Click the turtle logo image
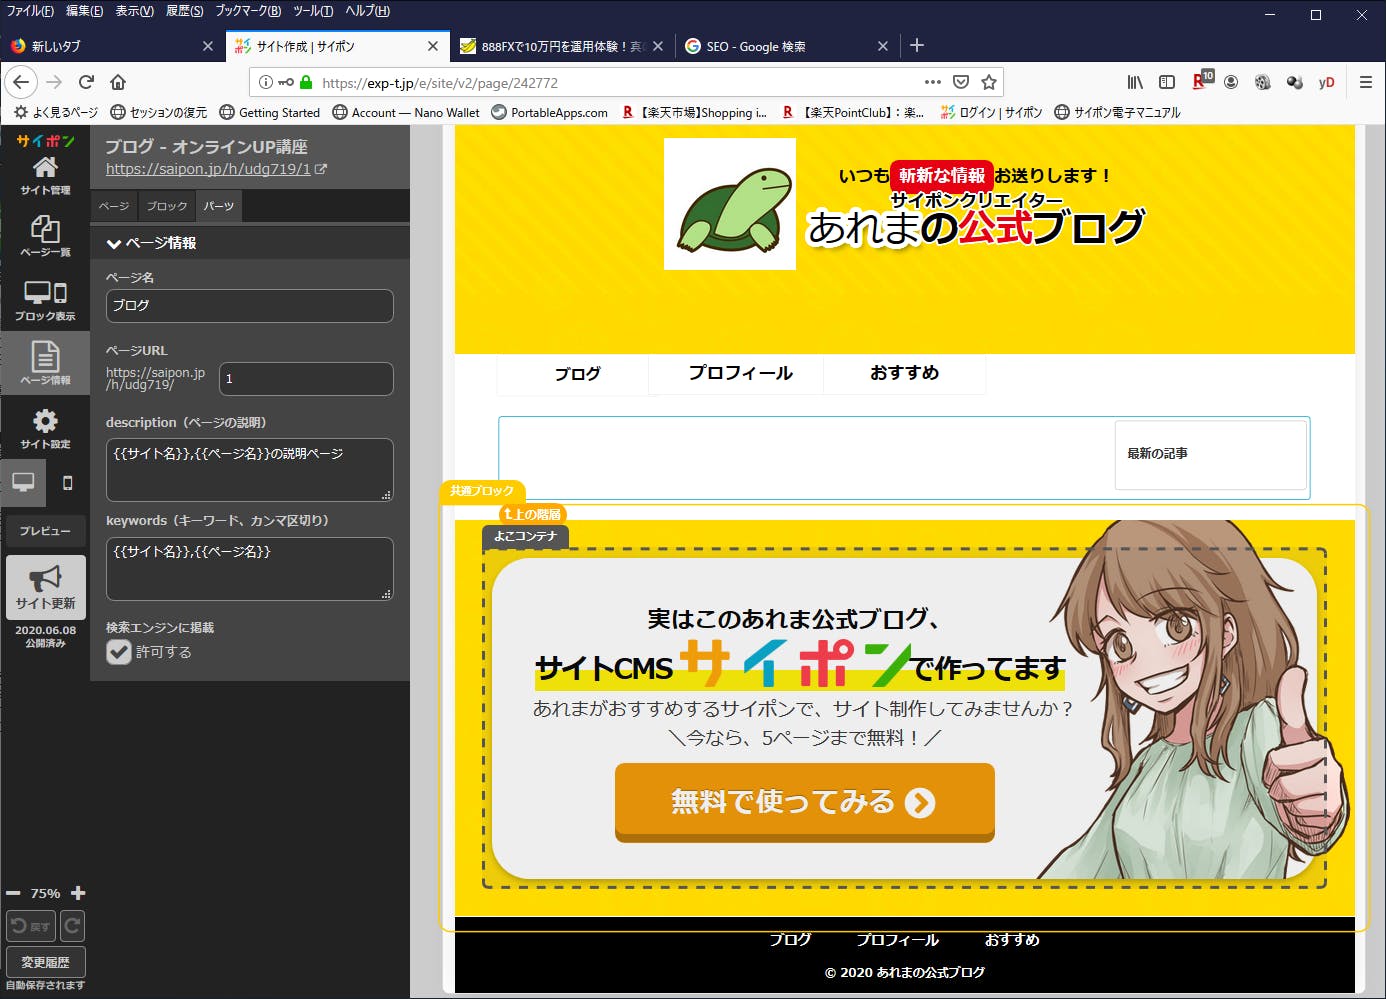 click(x=730, y=204)
